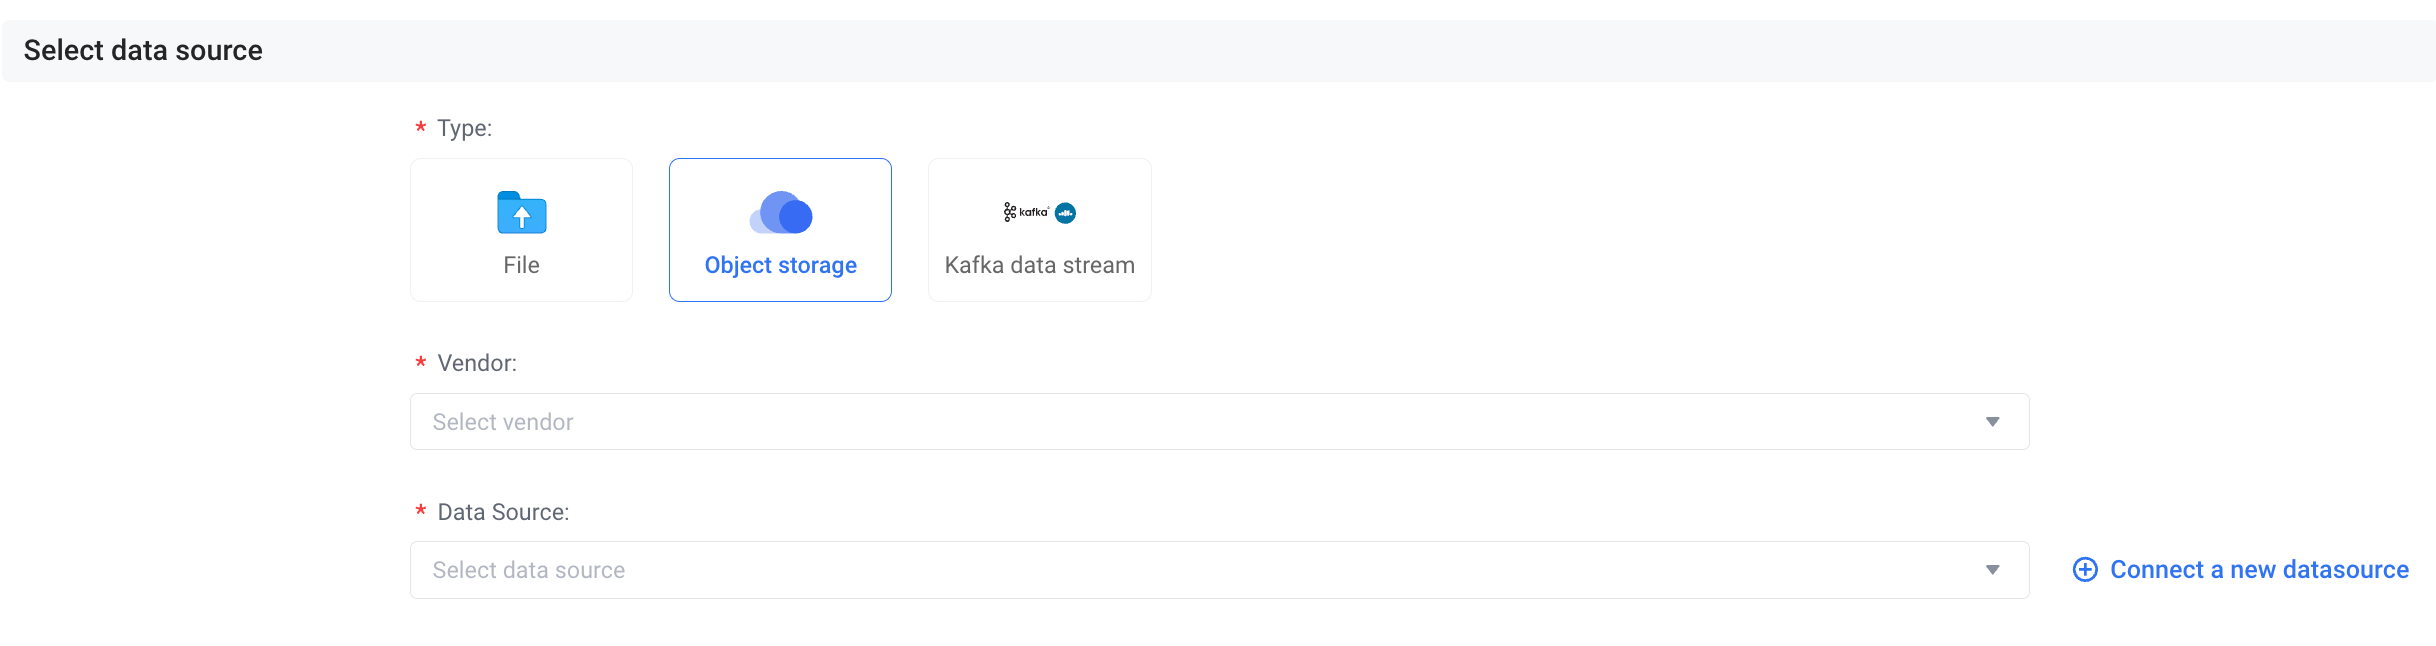Click the blue Confluent circle icon
The height and width of the screenshot is (646, 2436).
click(1066, 212)
